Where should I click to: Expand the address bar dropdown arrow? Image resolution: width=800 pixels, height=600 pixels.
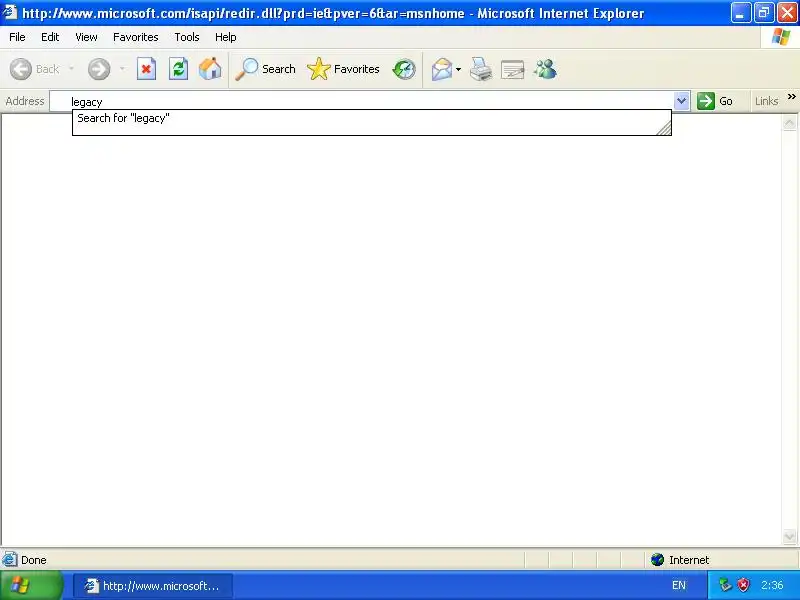click(682, 101)
